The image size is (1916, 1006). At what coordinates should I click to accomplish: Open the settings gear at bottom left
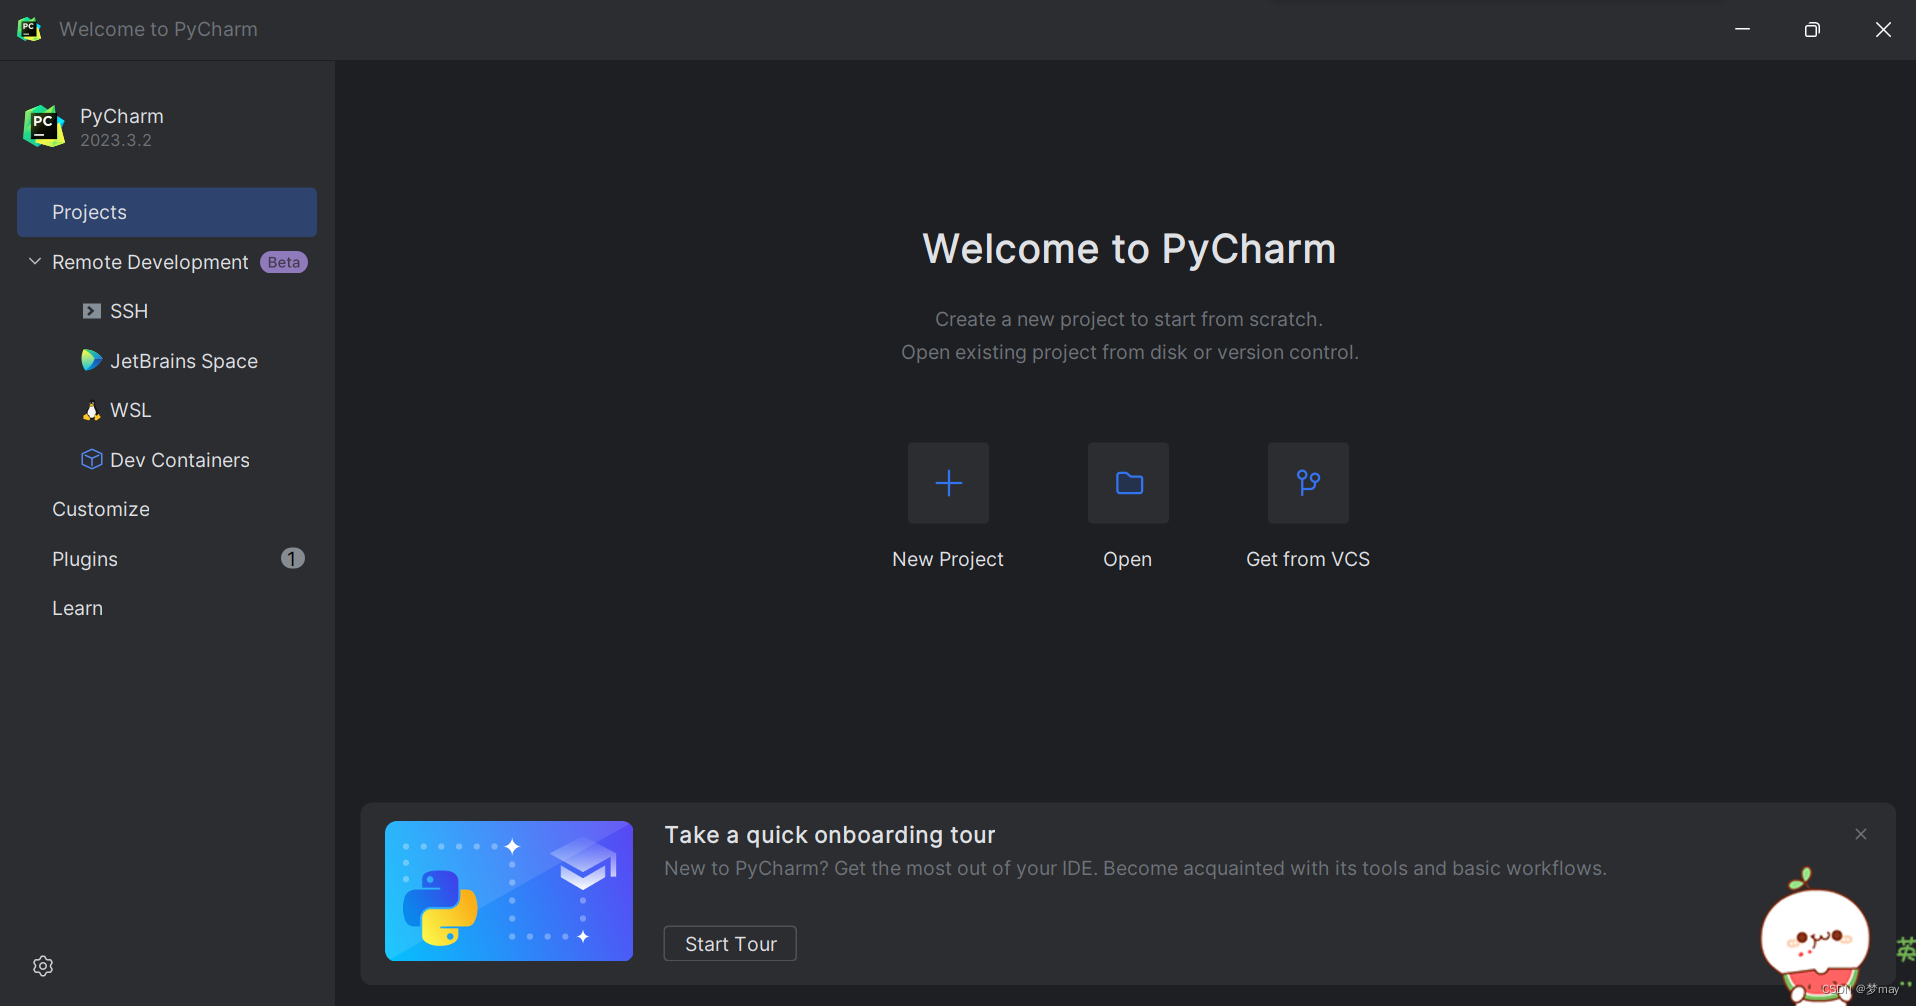coord(42,965)
